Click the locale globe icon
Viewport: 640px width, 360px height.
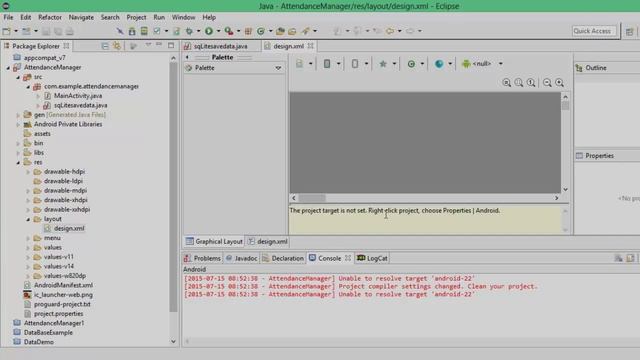coord(439,64)
